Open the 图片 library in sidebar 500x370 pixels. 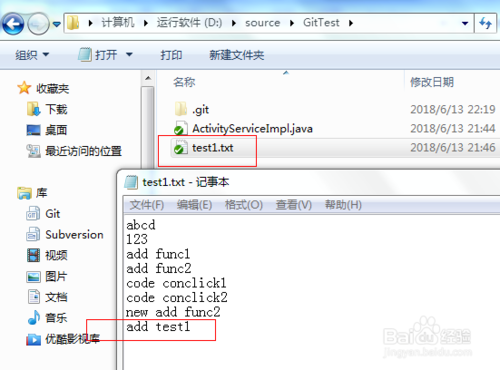47,276
